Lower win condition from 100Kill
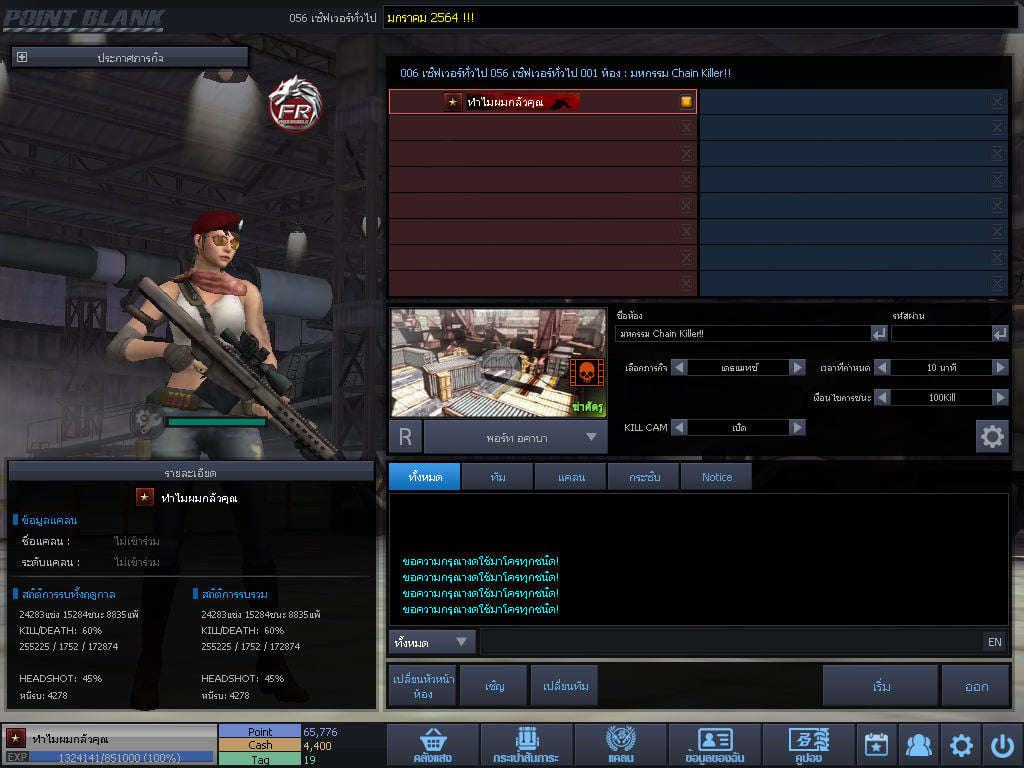Screen dimensions: 1024x768 (882, 397)
